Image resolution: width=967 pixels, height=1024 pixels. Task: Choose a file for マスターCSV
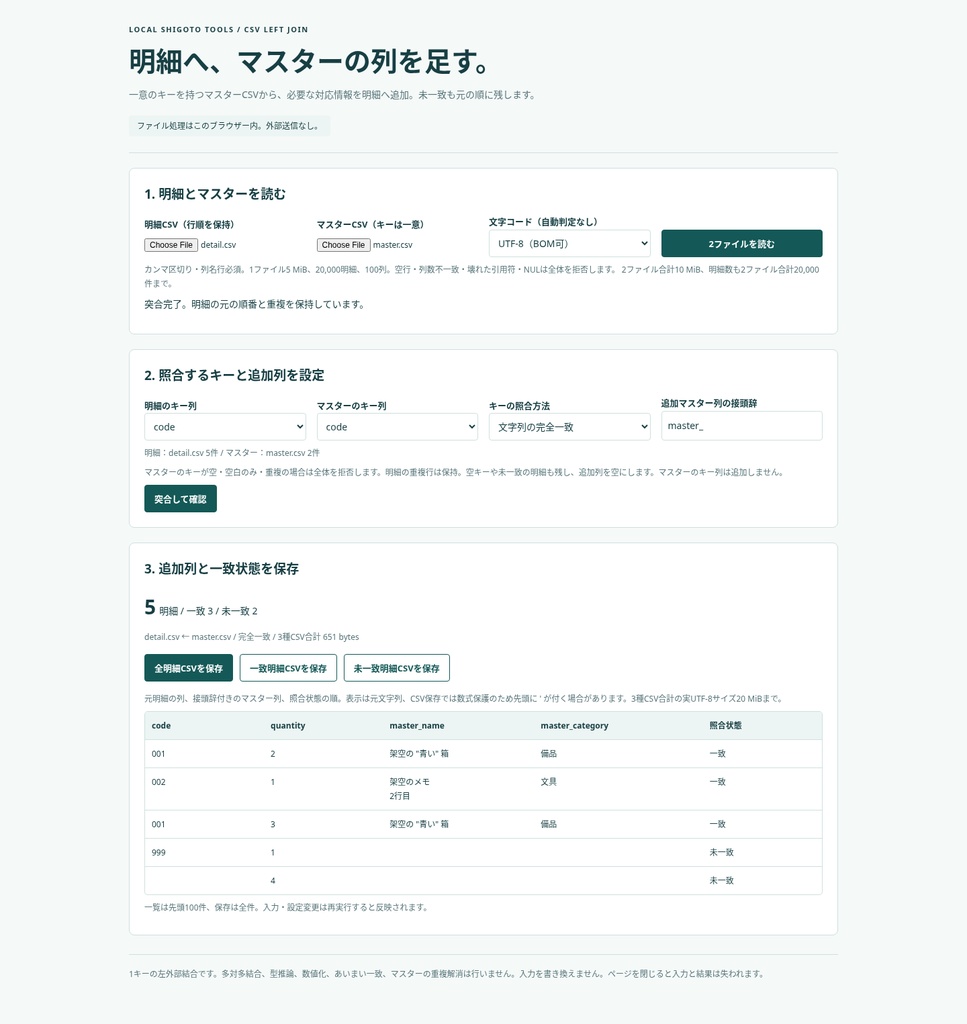343,245
